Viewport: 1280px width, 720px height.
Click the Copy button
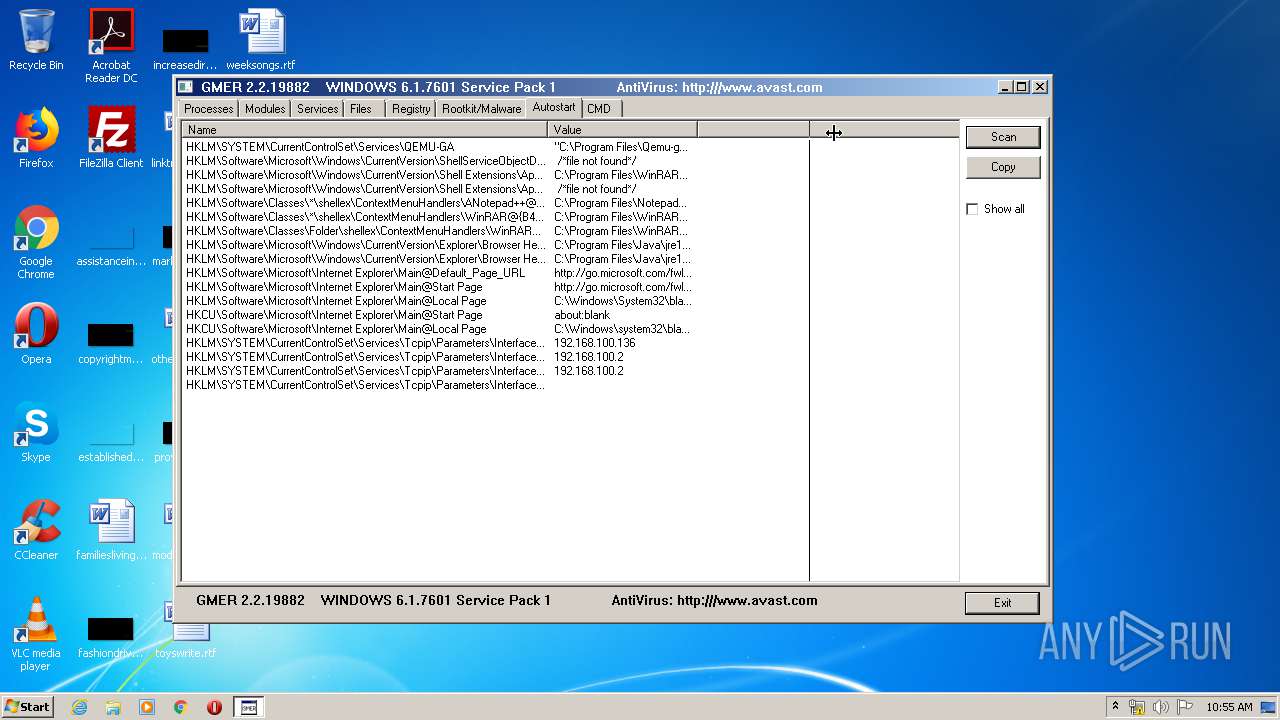pos(1003,167)
